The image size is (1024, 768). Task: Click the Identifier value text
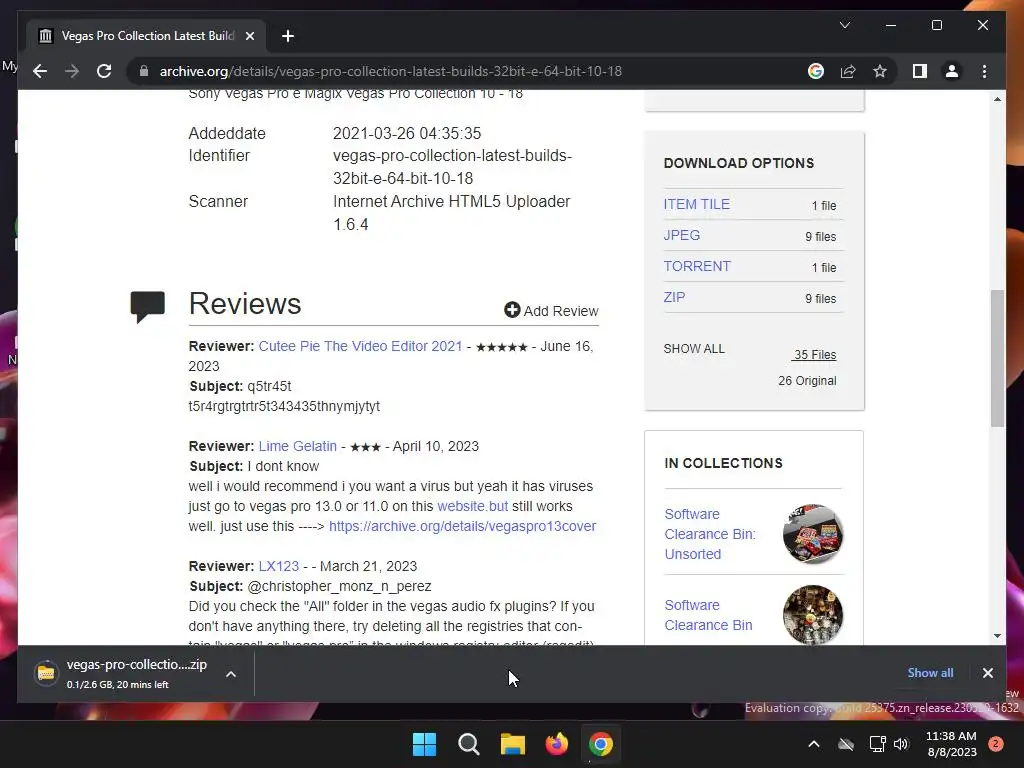tap(453, 167)
